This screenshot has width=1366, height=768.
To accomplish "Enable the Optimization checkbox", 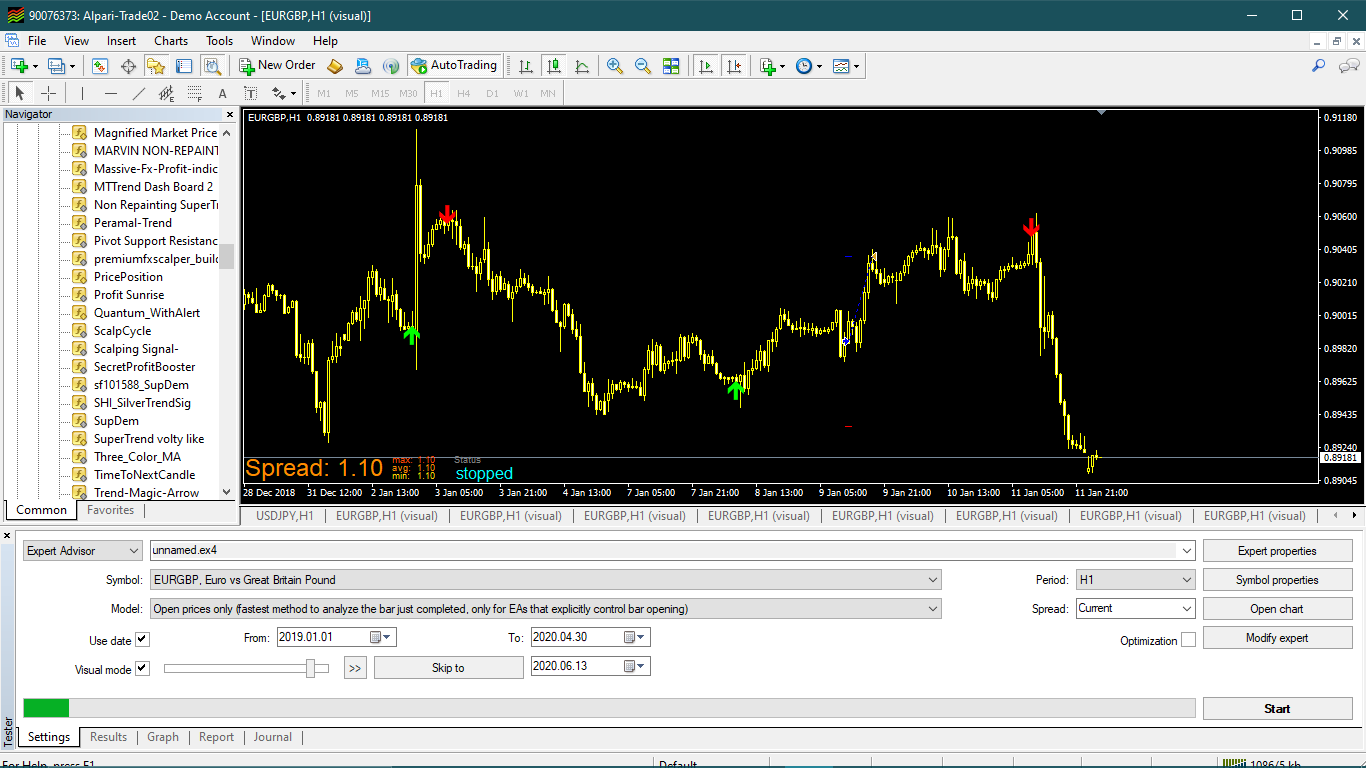I will click(1188, 640).
